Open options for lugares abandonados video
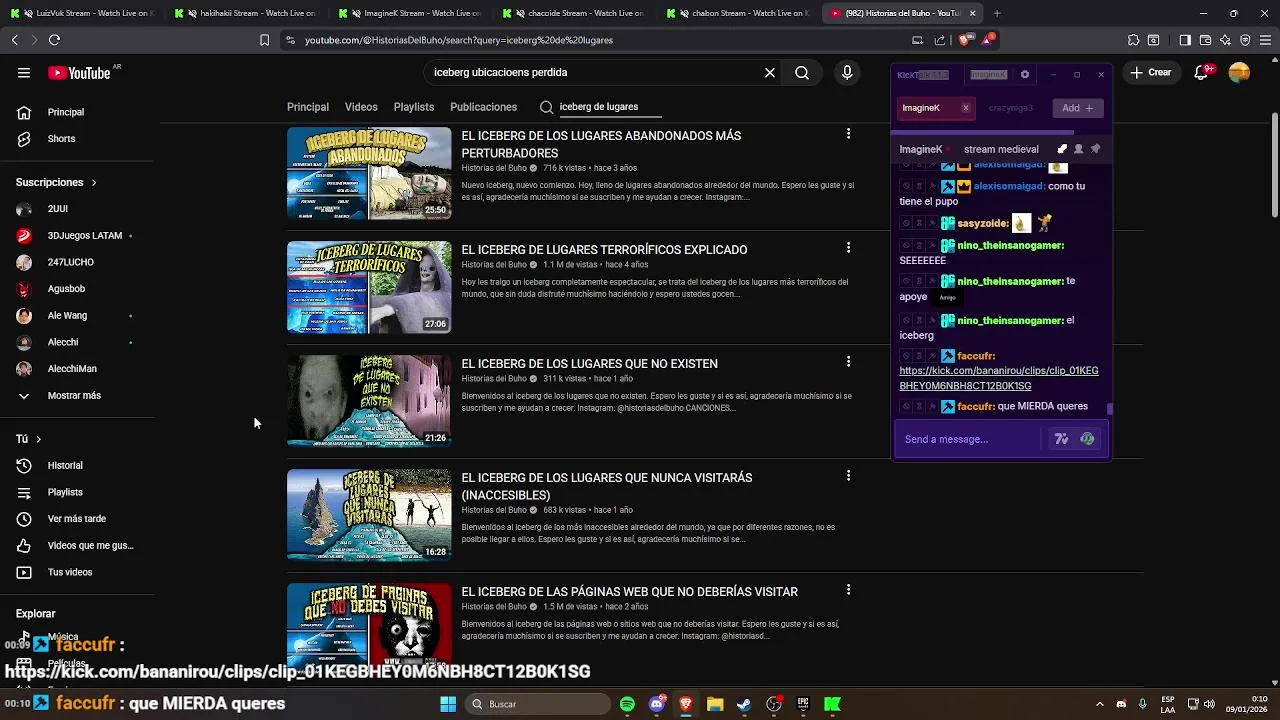 click(x=848, y=134)
